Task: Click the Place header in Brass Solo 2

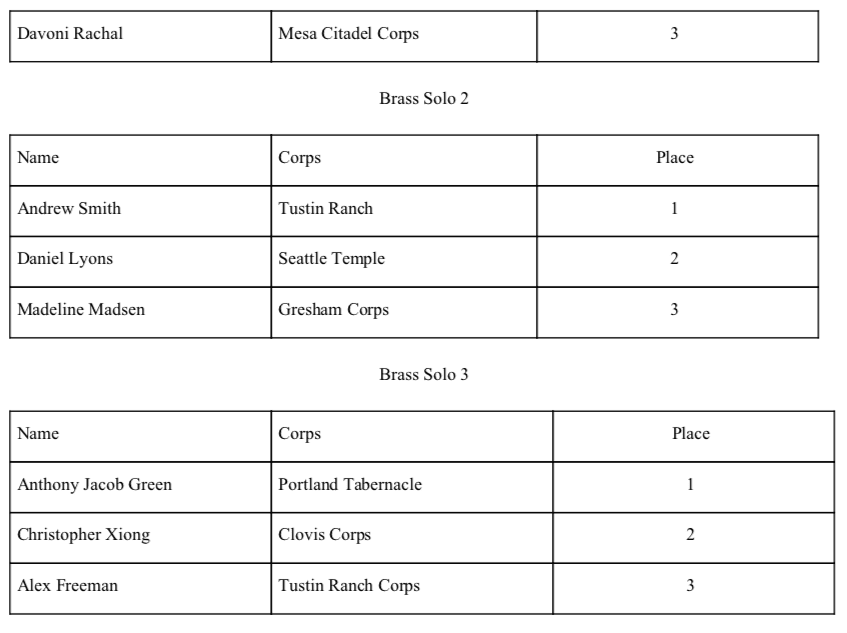Action: [x=677, y=160]
